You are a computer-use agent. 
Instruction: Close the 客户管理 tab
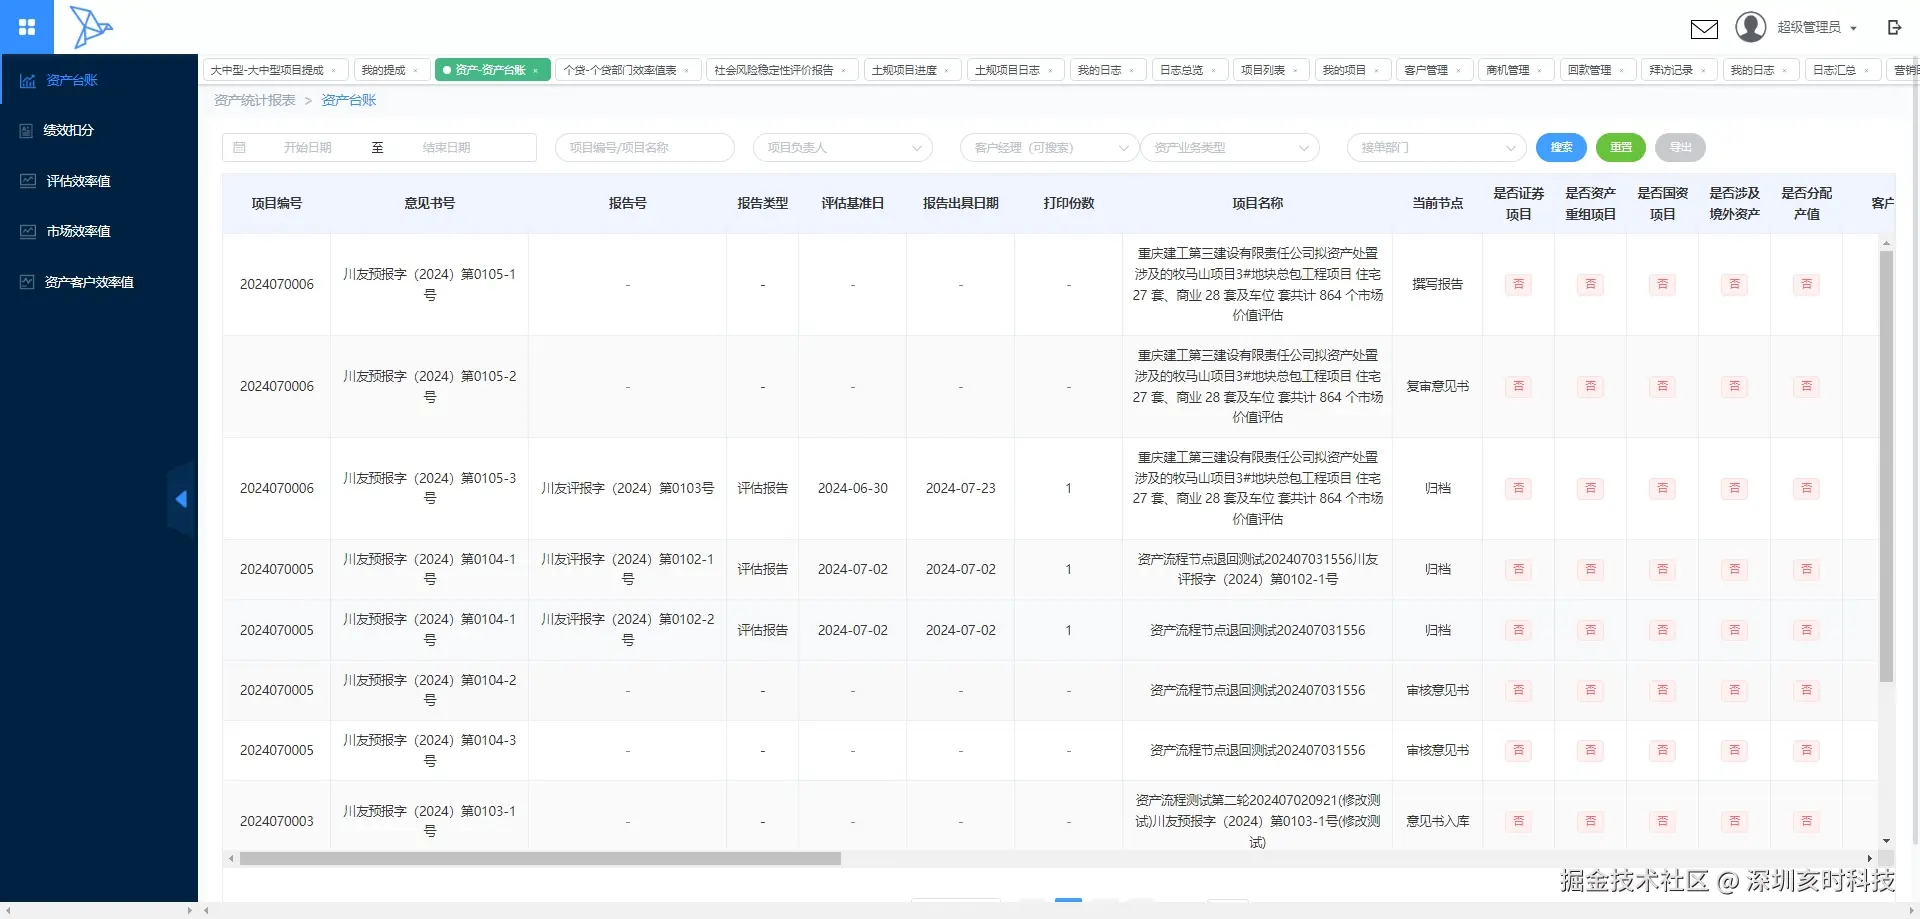1459,70
